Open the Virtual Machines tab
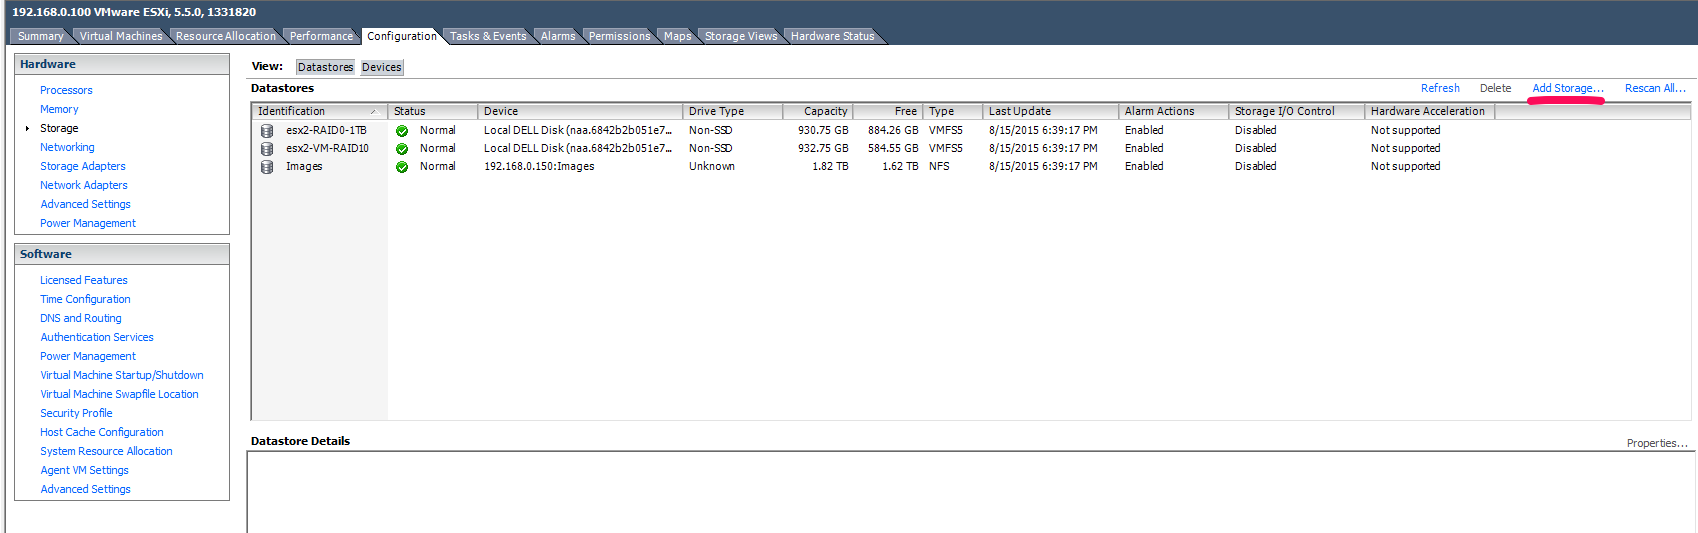Viewport: 1698px width, 533px height. coord(120,36)
